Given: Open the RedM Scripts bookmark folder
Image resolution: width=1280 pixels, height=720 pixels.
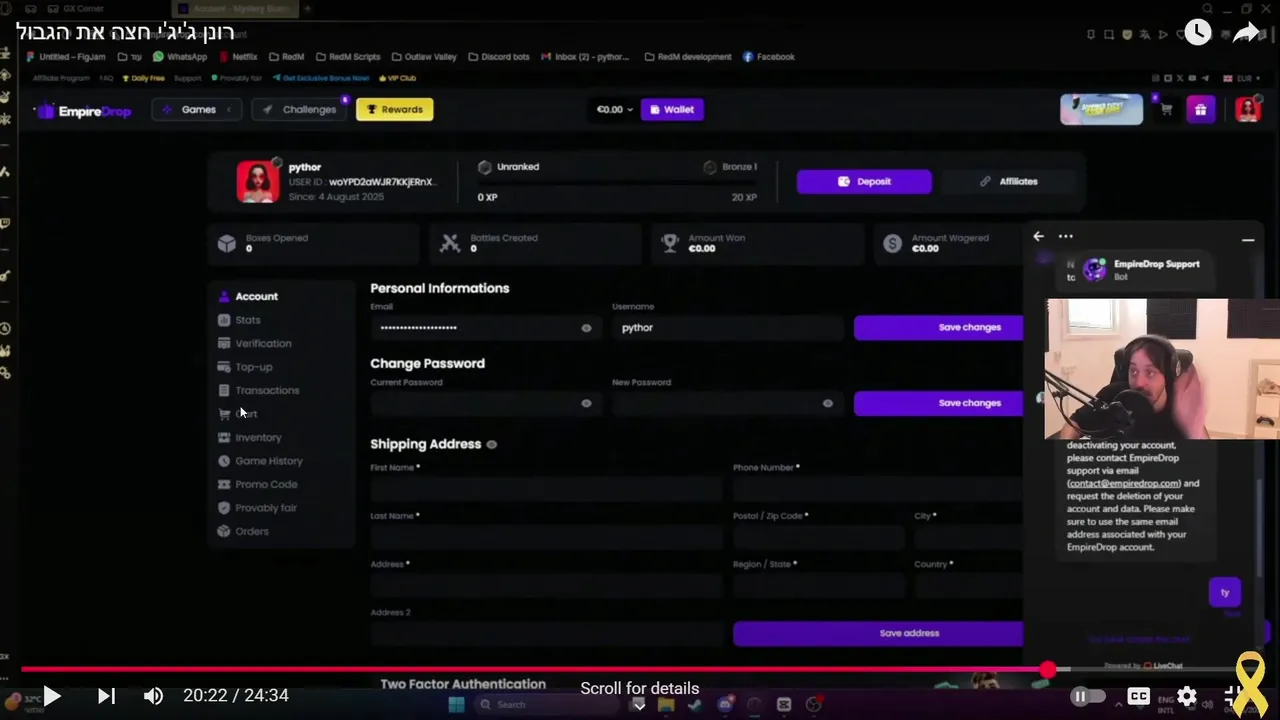Looking at the screenshot, I should pyautogui.click(x=348, y=57).
